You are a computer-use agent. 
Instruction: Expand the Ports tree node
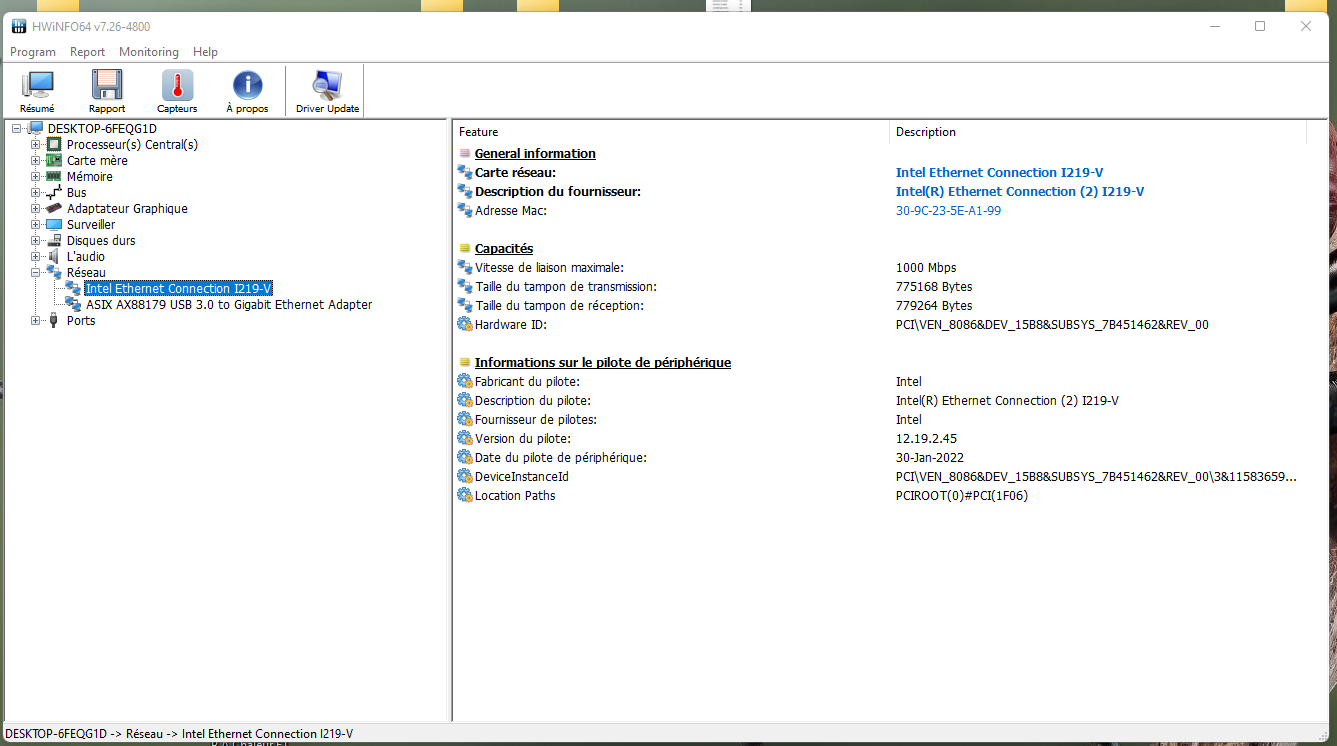36,320
